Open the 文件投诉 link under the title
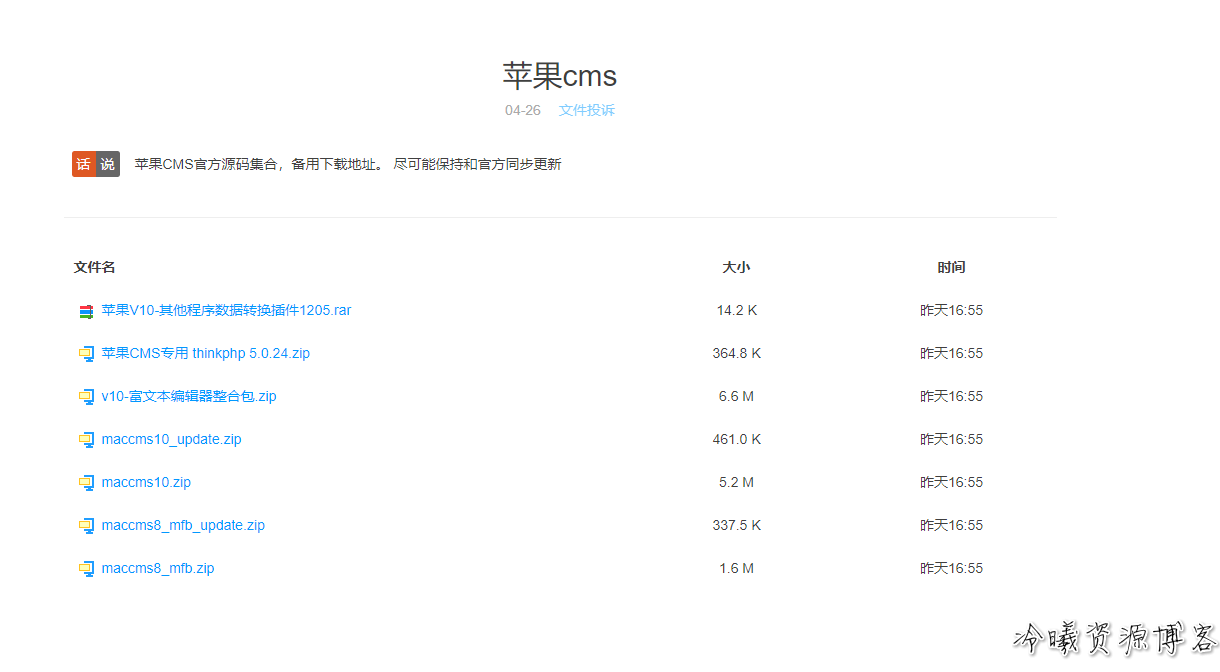 [x=587, y=110]
